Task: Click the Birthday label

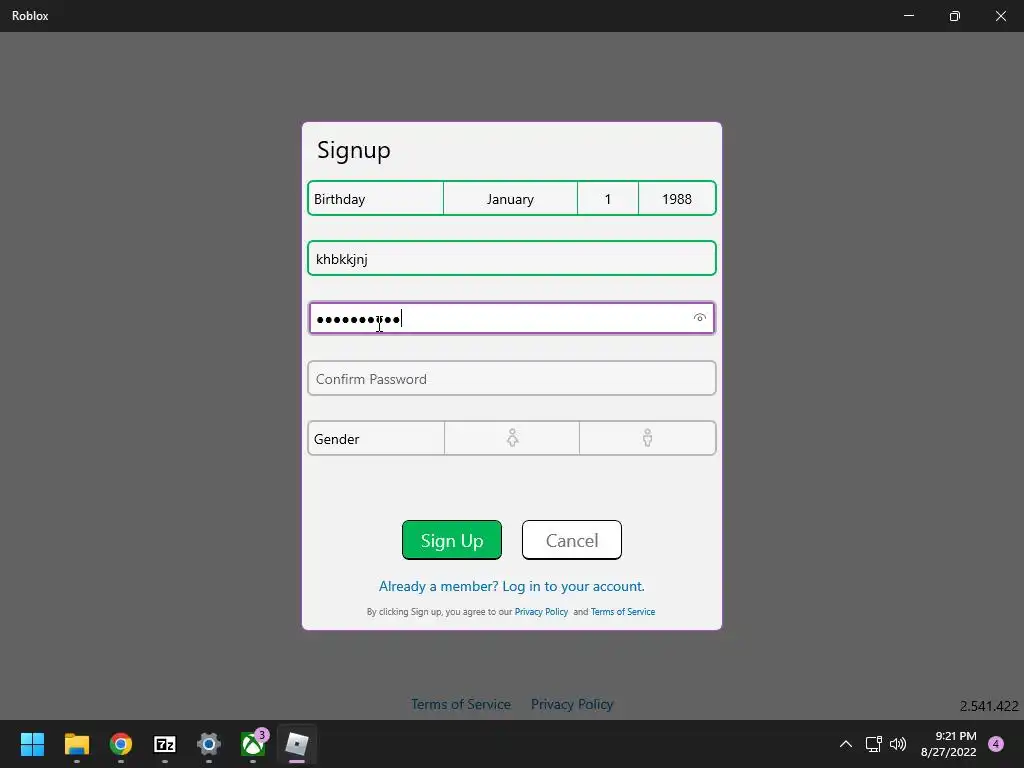Action: pos(340,199)
